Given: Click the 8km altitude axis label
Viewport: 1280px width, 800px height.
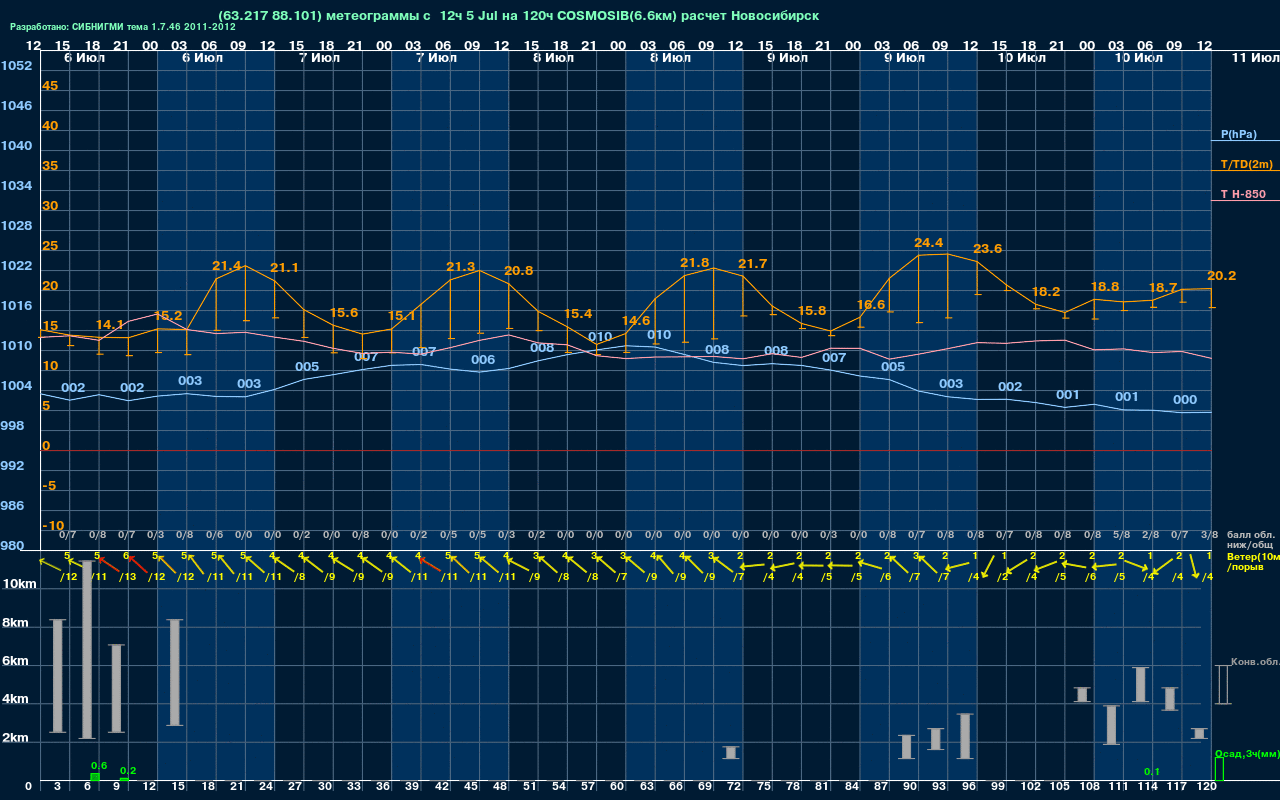Looking at the screenshot, I should tap(15, 623).
